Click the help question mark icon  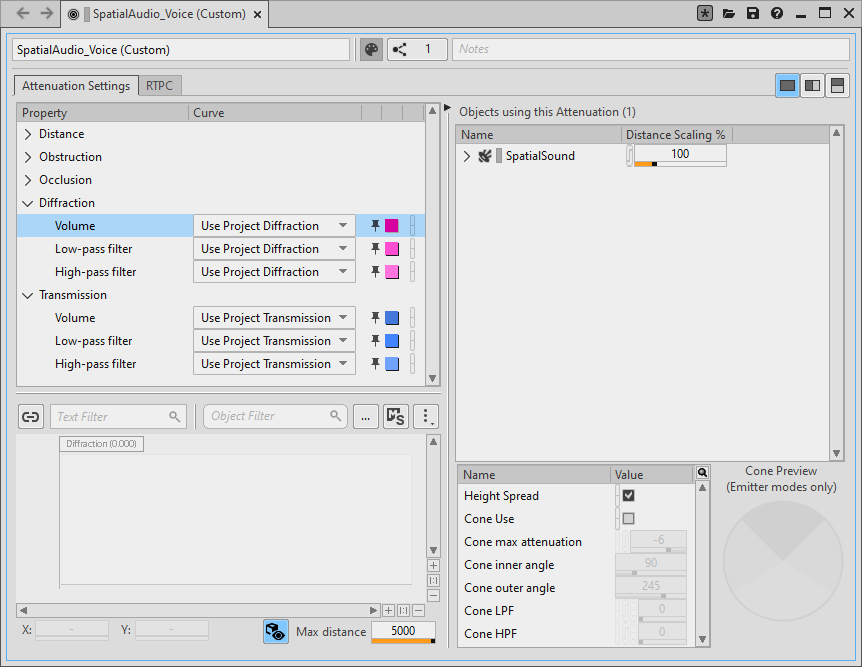(x=777, y=14)
